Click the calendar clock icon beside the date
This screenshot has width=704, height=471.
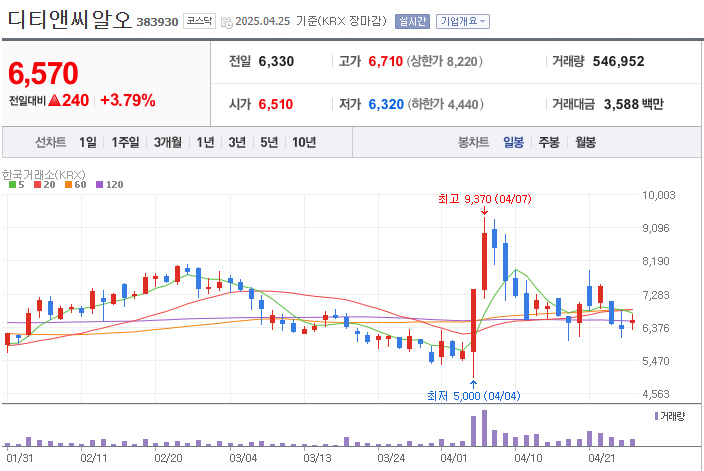click(227, 22)
